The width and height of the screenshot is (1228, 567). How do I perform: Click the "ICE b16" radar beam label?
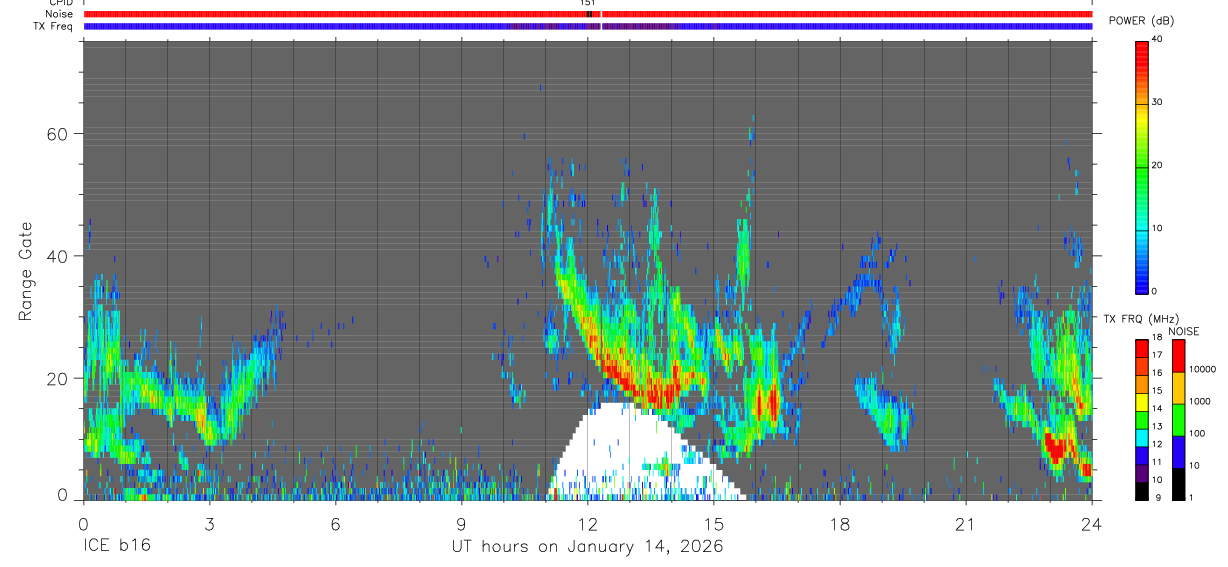pos(118,547)
